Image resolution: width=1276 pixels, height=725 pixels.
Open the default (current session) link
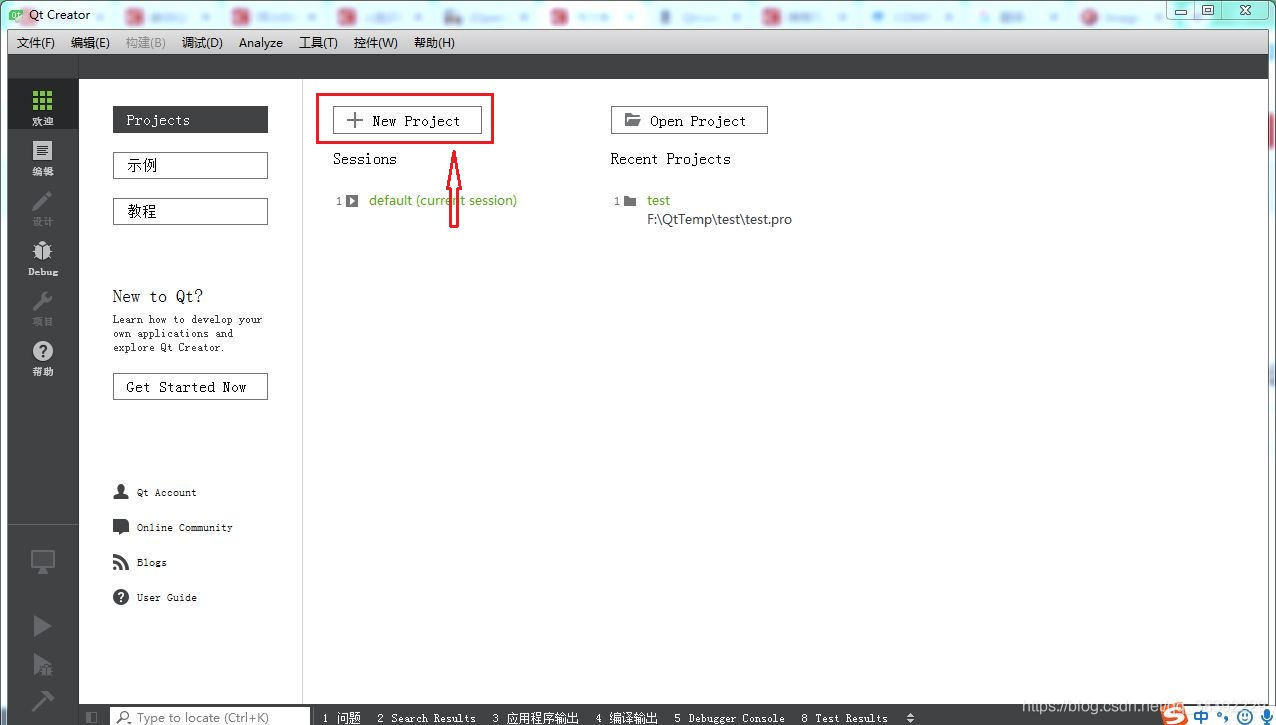(443, 201)
